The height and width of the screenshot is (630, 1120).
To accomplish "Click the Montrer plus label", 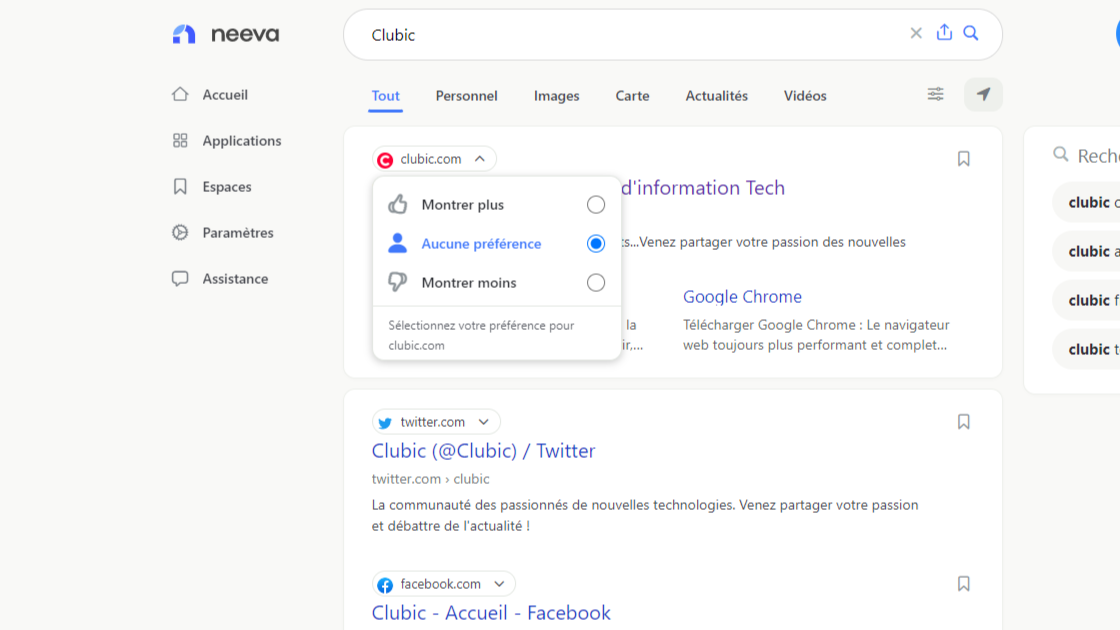I will coord(462,205).
